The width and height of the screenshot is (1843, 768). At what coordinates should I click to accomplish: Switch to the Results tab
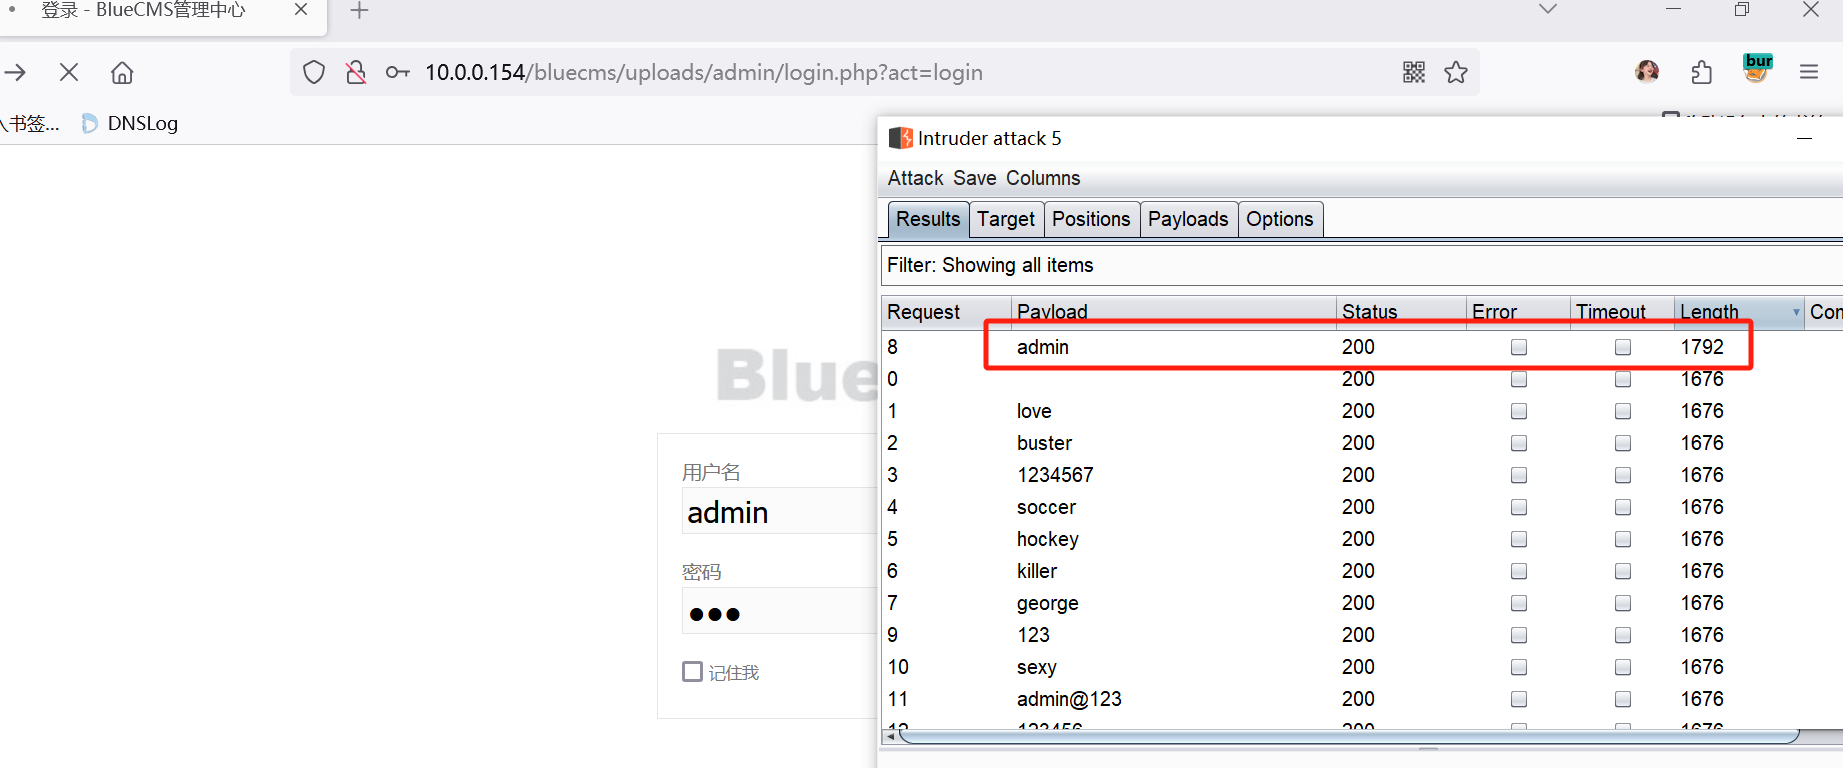928,219
